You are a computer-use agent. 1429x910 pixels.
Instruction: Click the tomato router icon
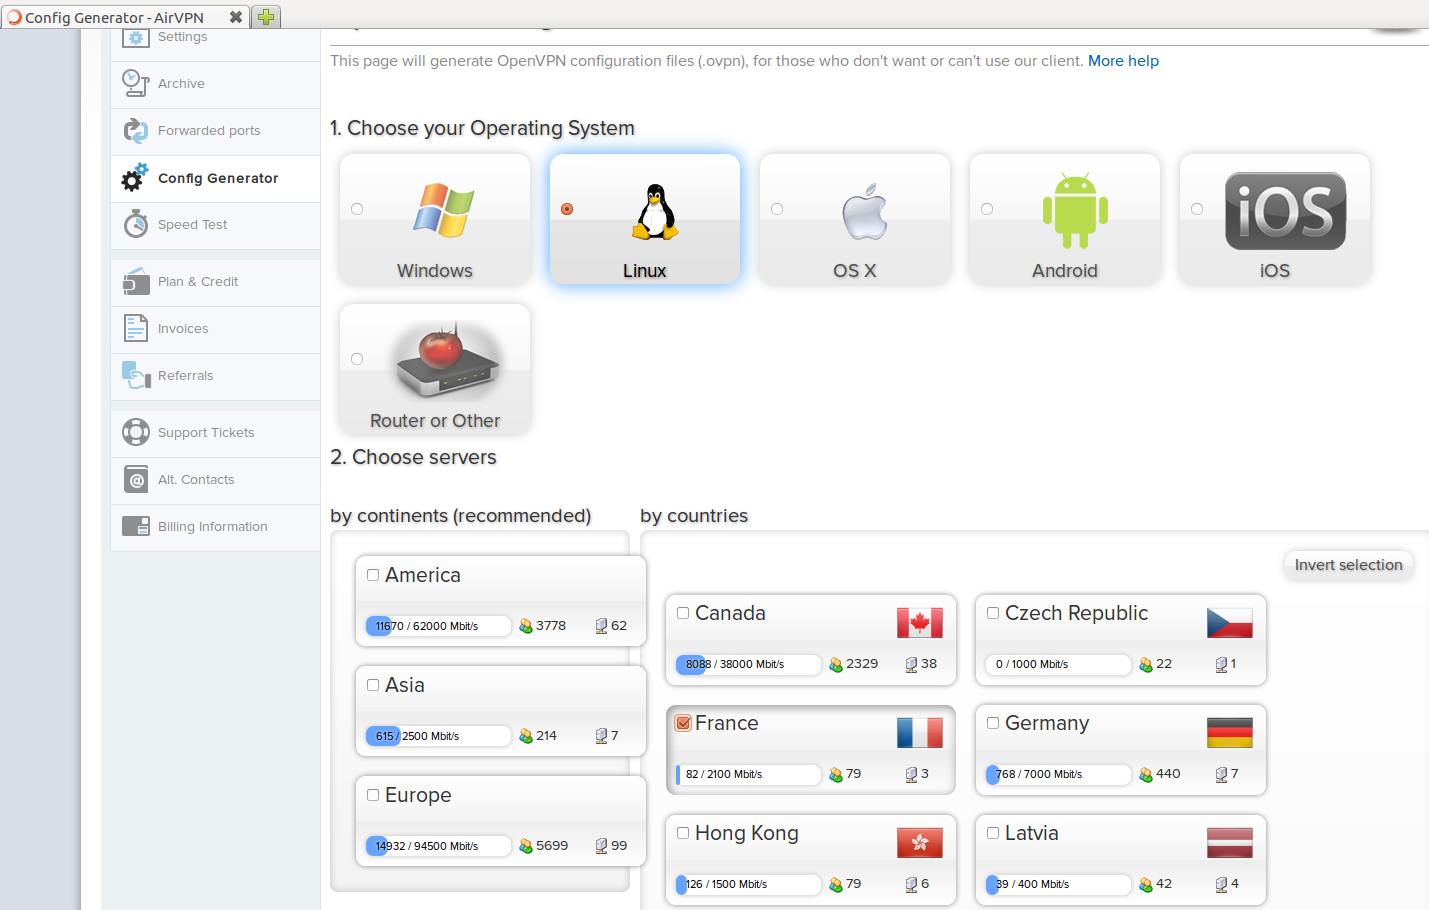446,360
